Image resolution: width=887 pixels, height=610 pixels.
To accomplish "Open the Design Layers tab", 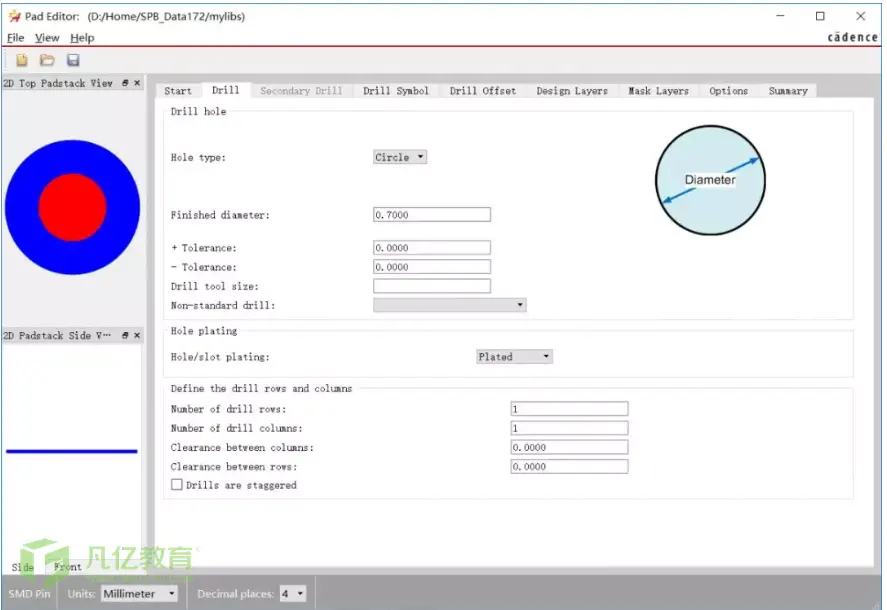I will (572, 91).
